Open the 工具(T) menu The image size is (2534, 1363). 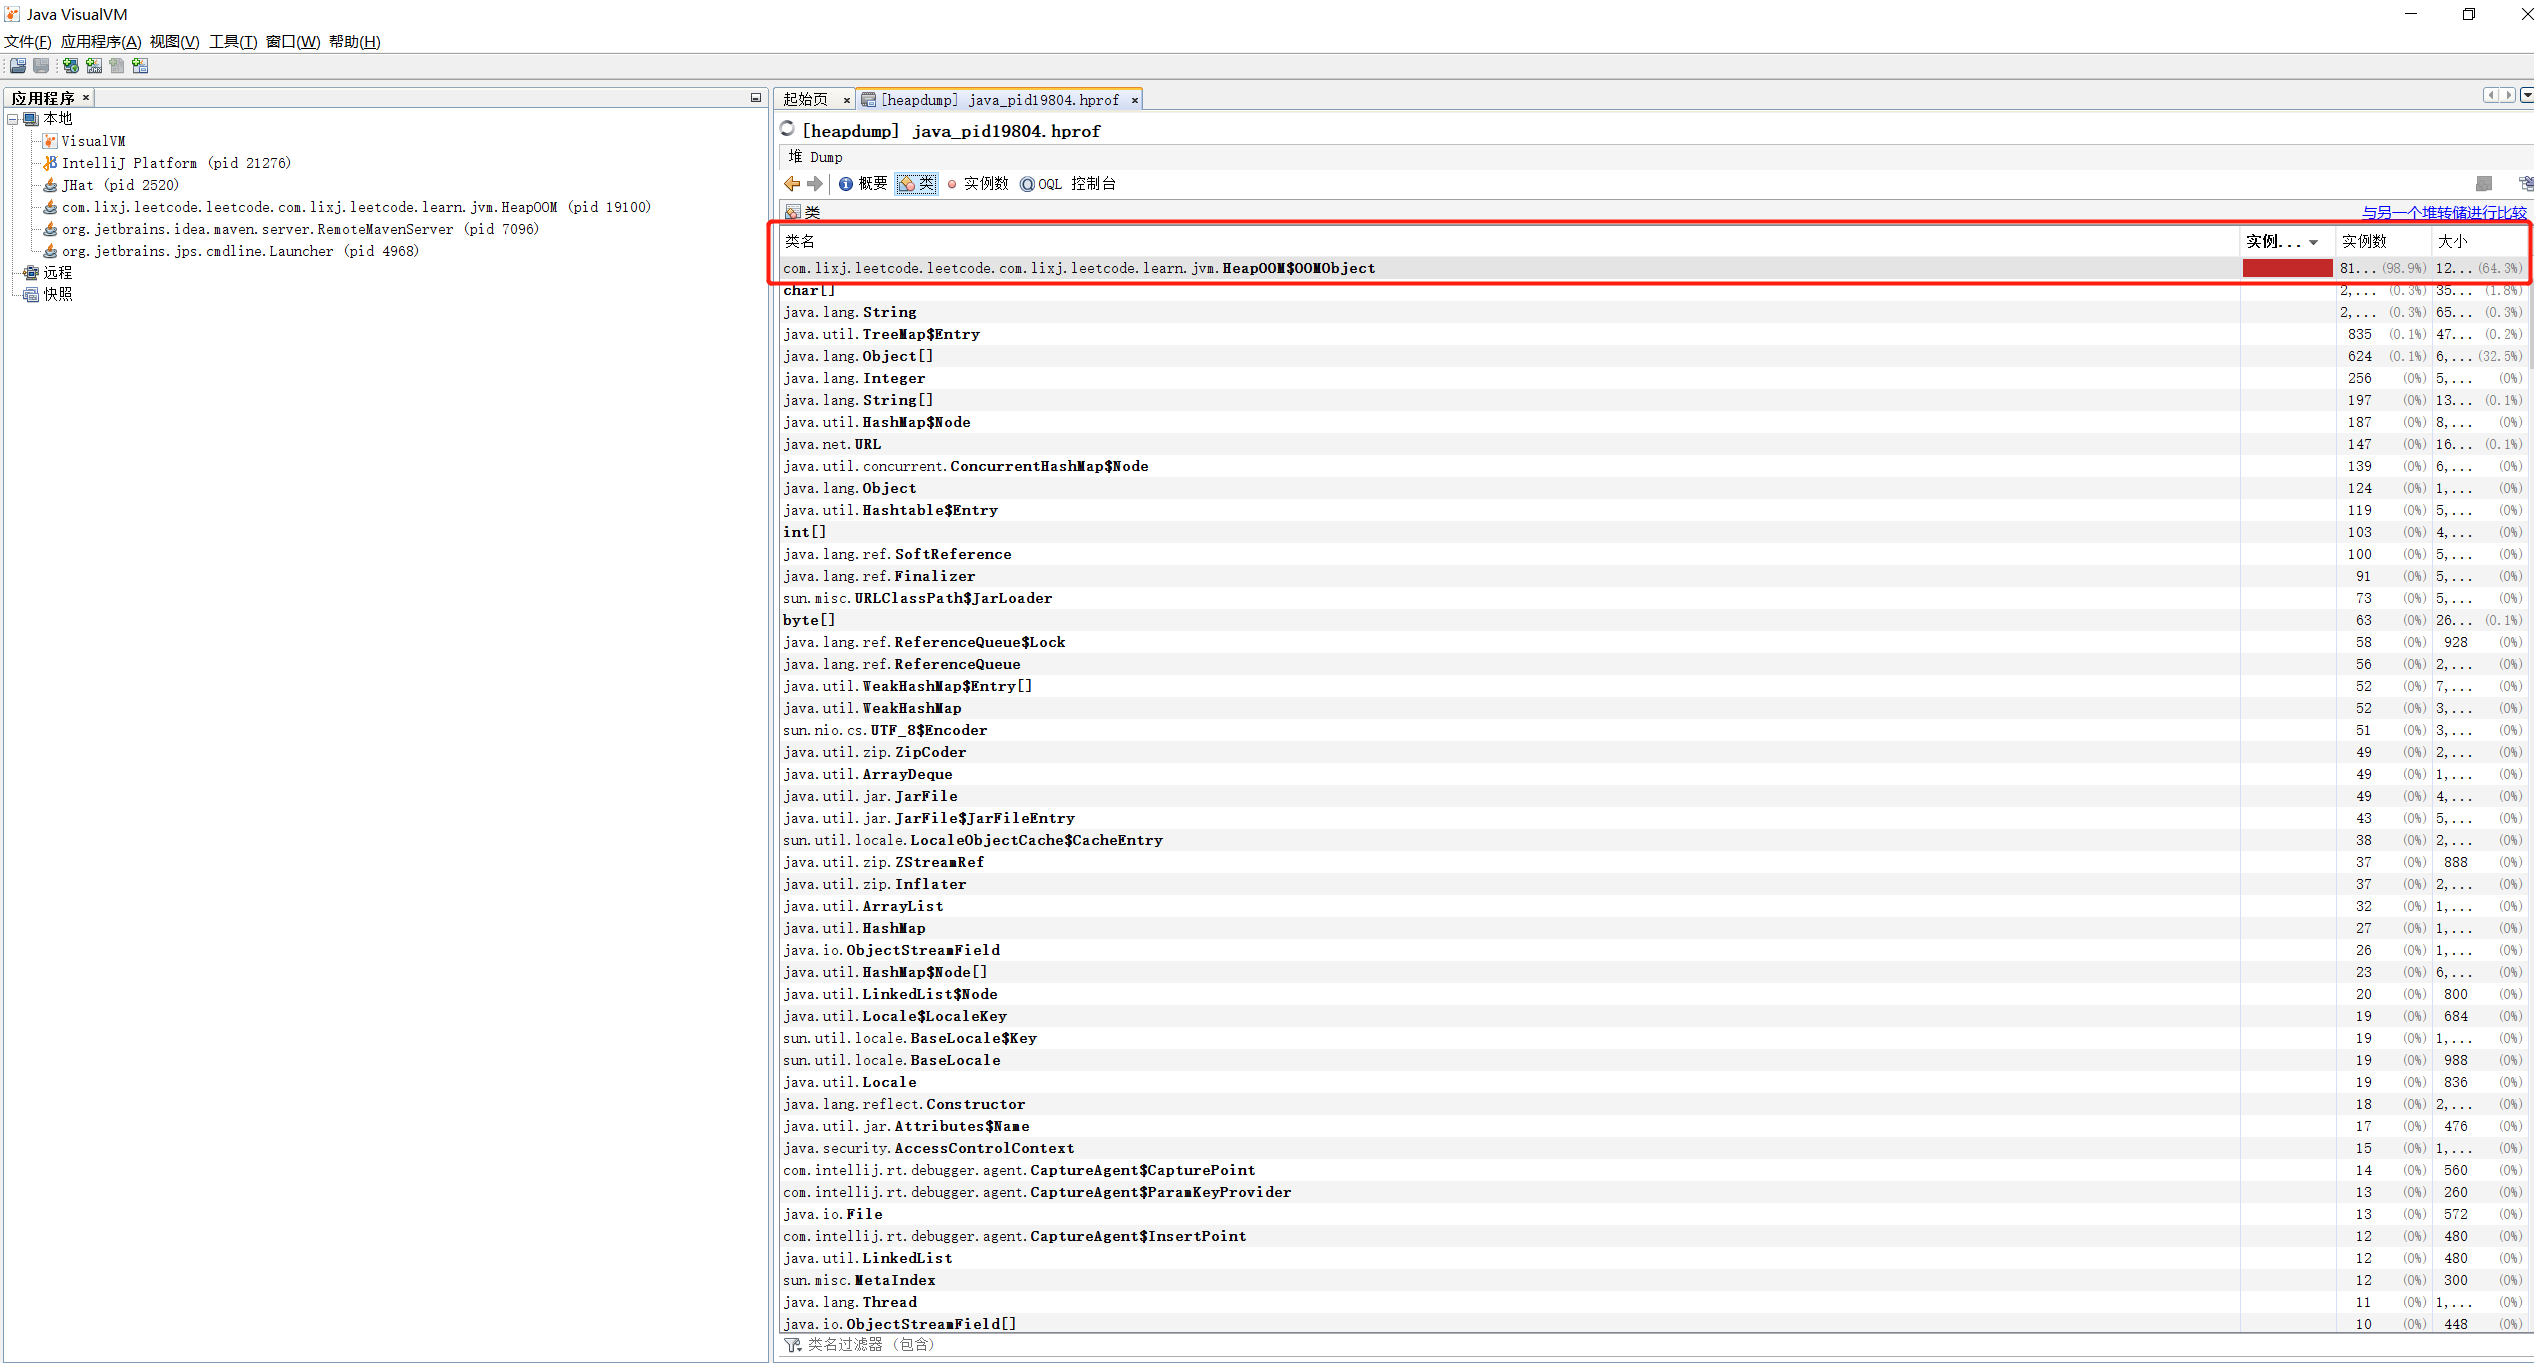click(233, 42)
